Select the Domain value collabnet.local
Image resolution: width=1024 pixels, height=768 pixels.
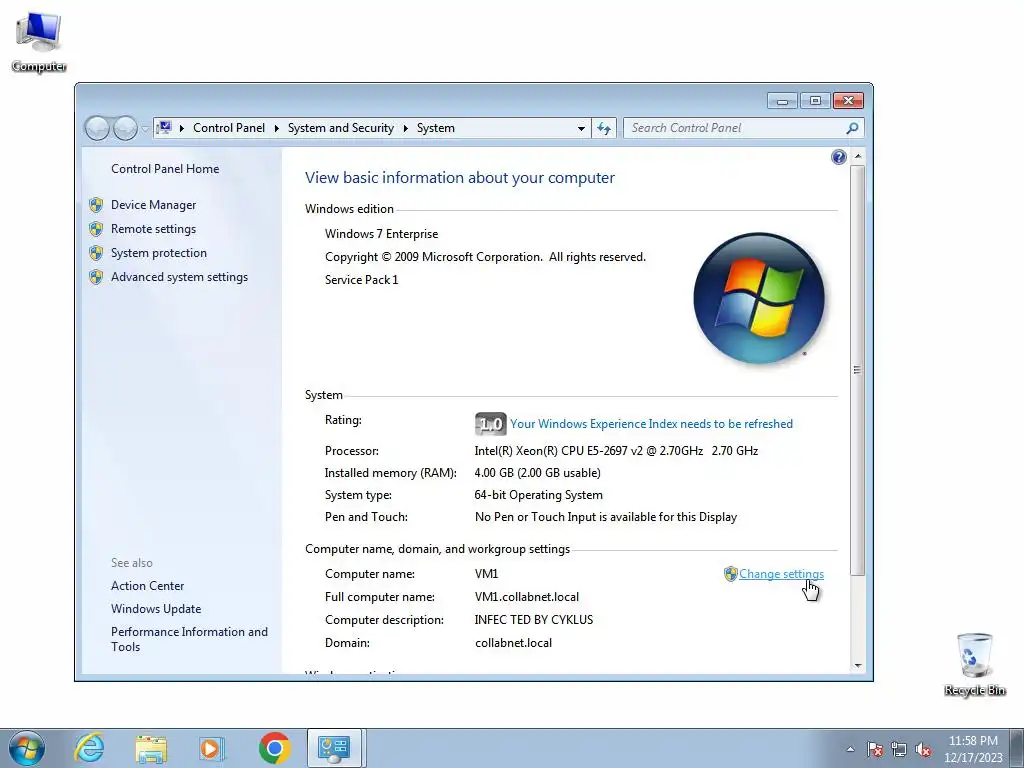(x=513, y=643)
